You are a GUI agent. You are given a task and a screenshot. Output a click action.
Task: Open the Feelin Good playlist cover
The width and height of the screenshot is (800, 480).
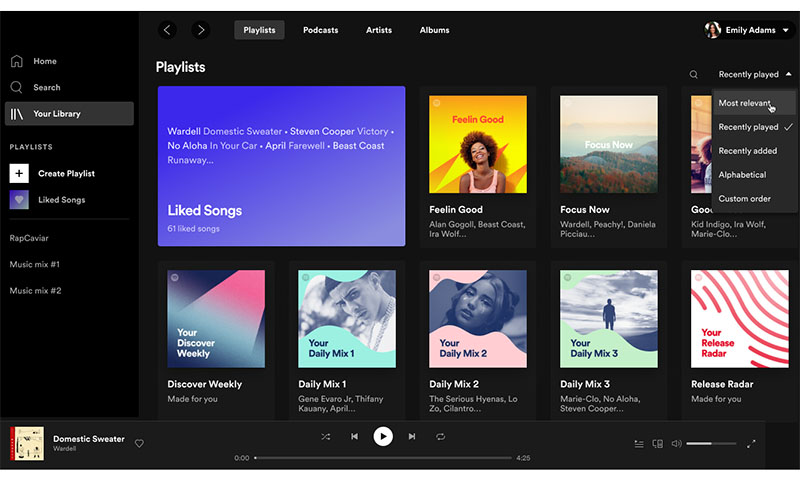click(x=478, y=144)
